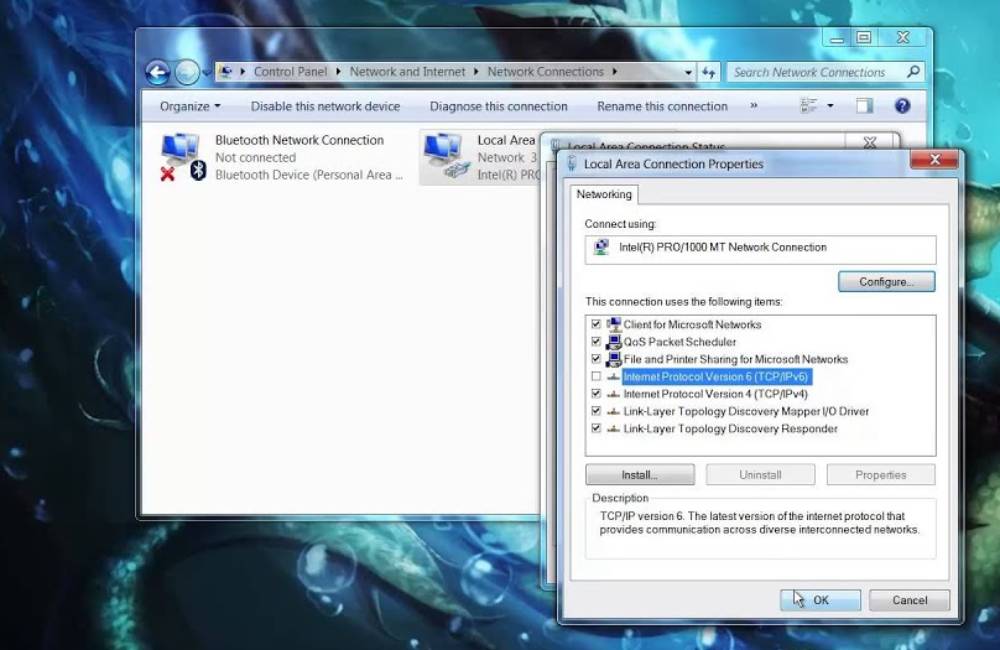The height and width of the screenshot is (650, 1000).
Task: Uncheck Internet Protocol Version 4 (TCP/IPv4)
Action: 596,394
